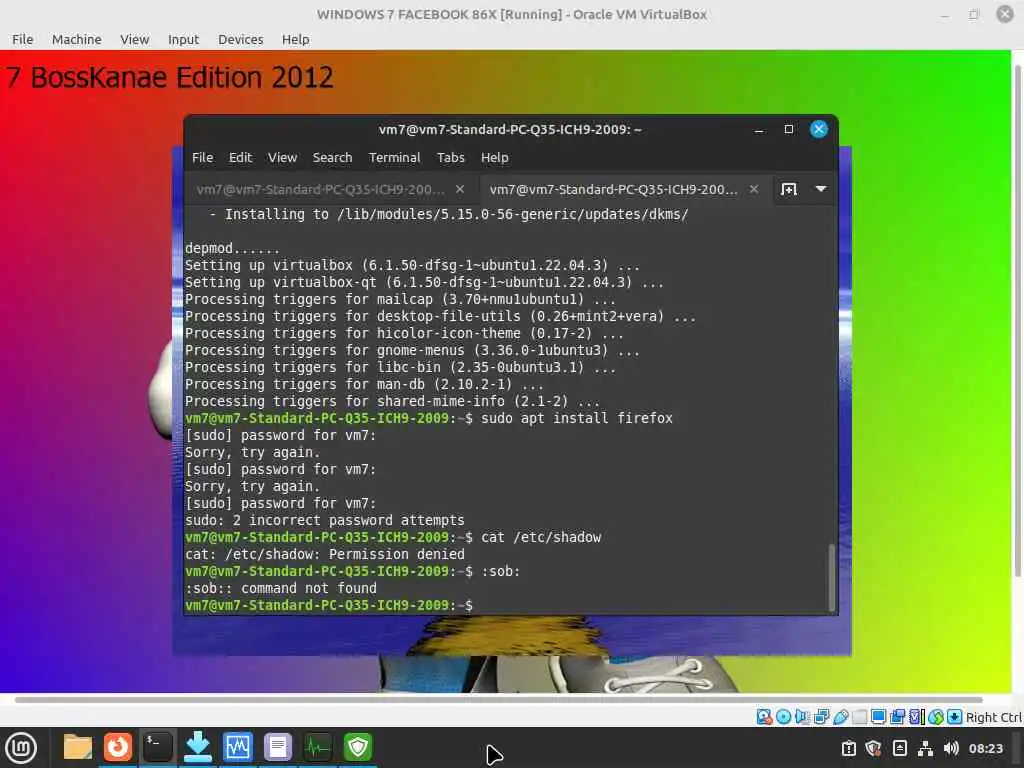Click the removable drives eject tray icon
This screenshot has width=1024, height=768.
pos(899,748)
